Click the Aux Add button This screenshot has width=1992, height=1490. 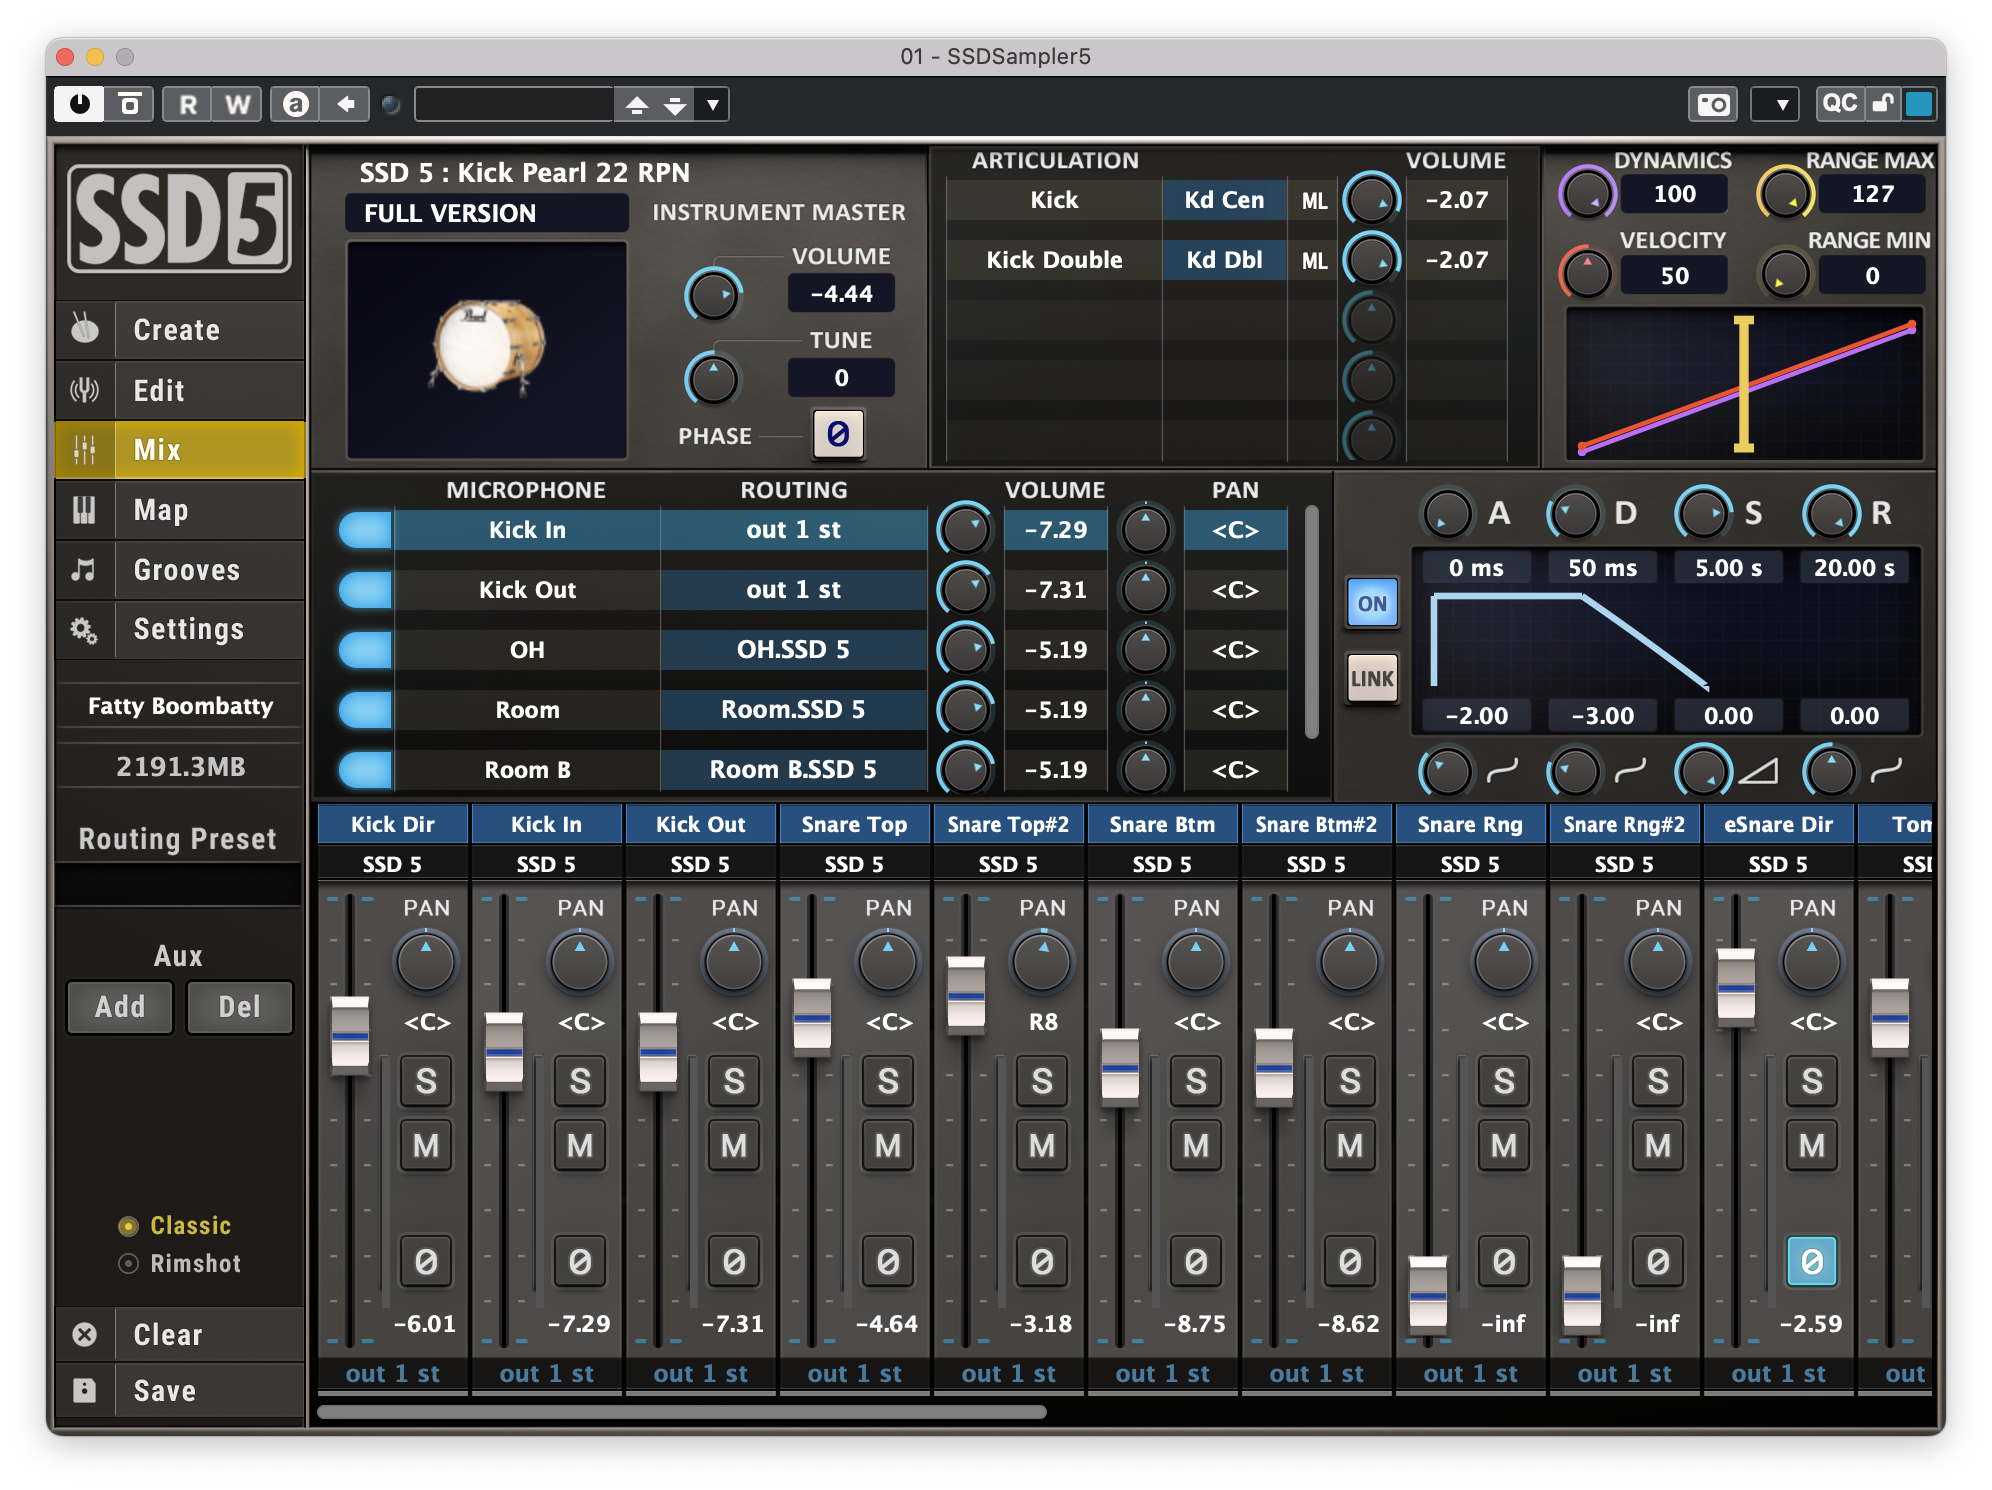(120, 1007)
